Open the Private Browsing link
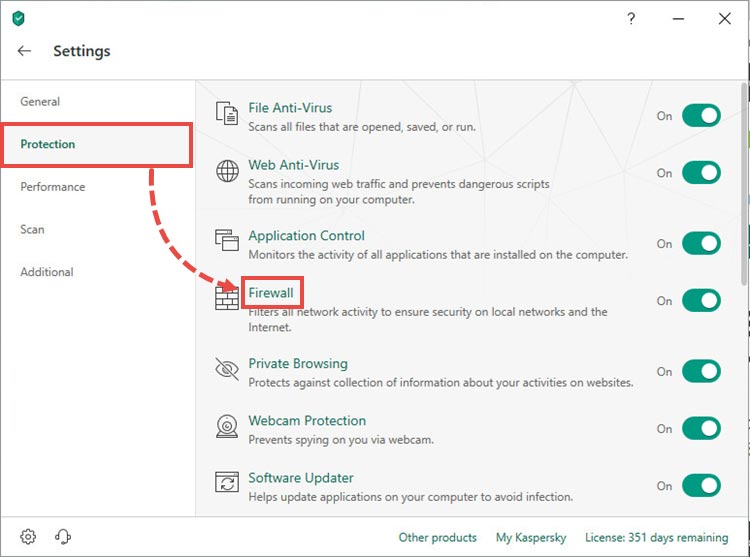The width and height of the screenshot is (750, 557). coord(298,363)
